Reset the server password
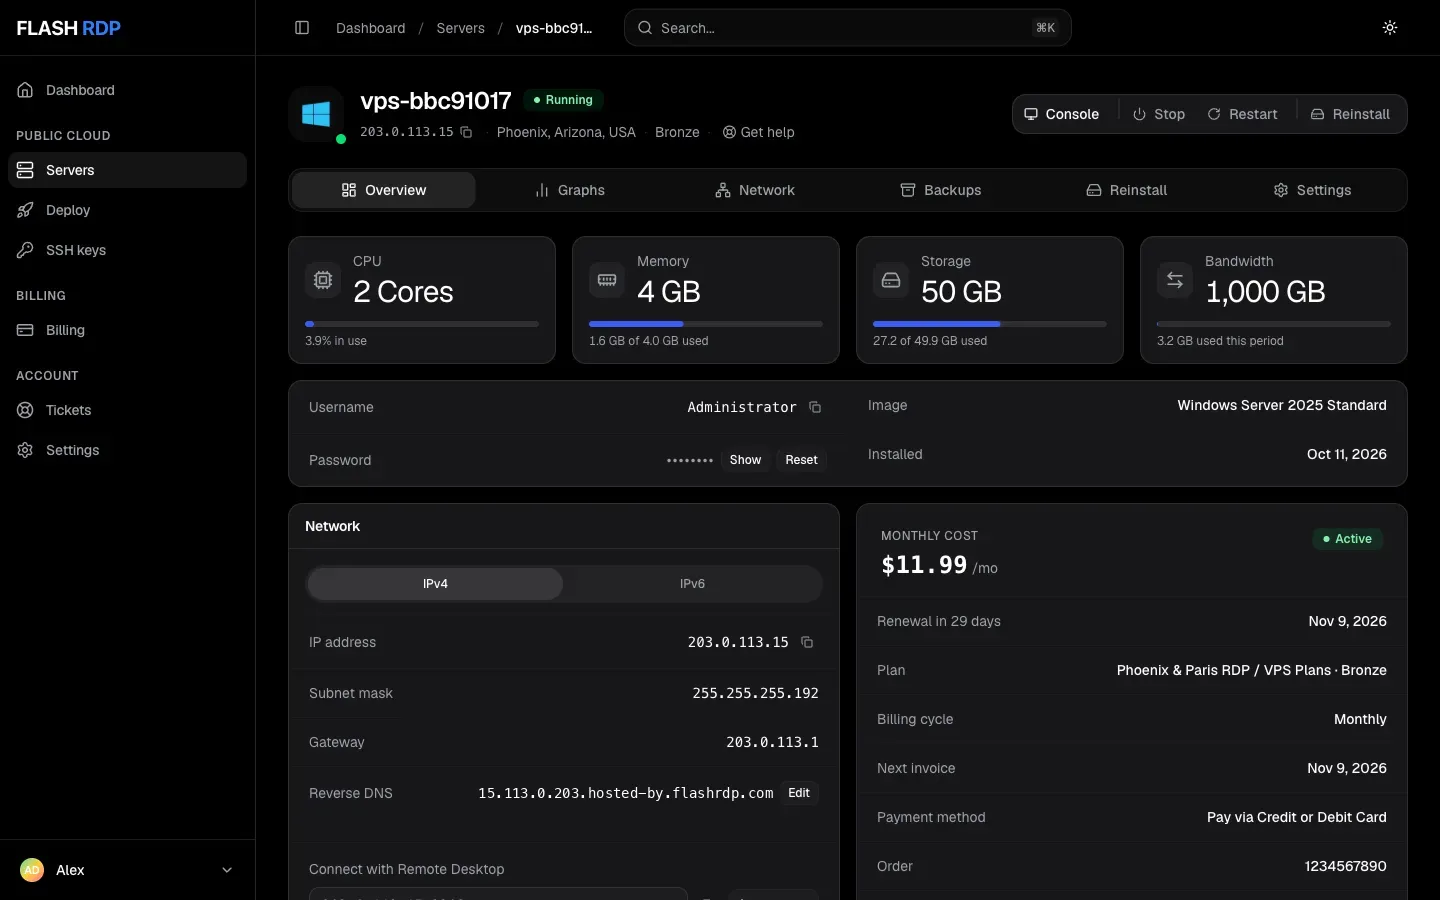 click(x=801, y=460)
